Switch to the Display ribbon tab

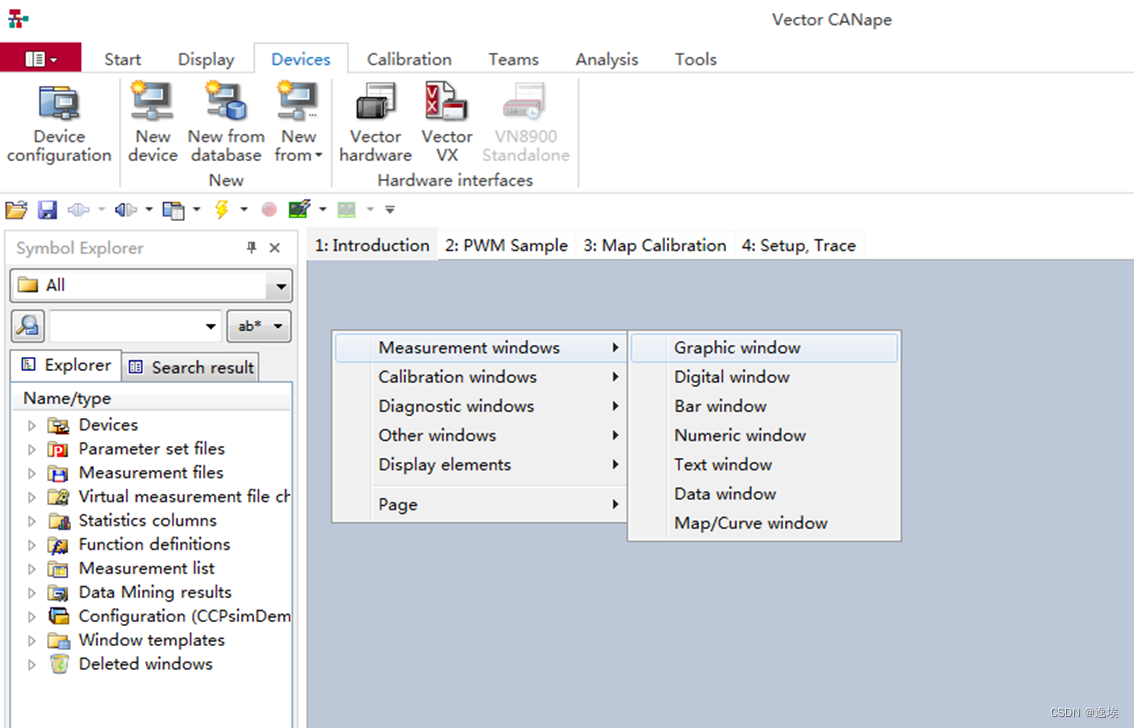coord(206,59)
